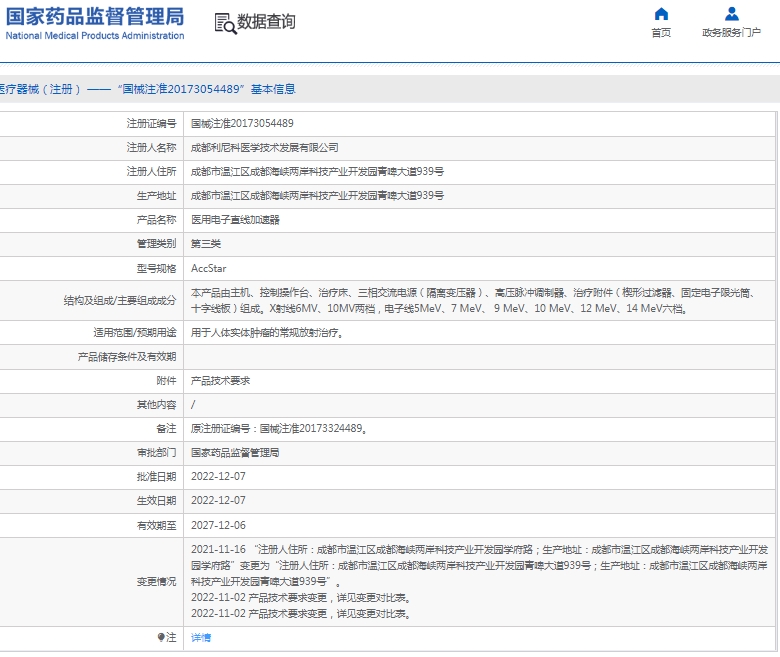
Task: Click the 注册人名称 row label
Action: click(151, 148)
